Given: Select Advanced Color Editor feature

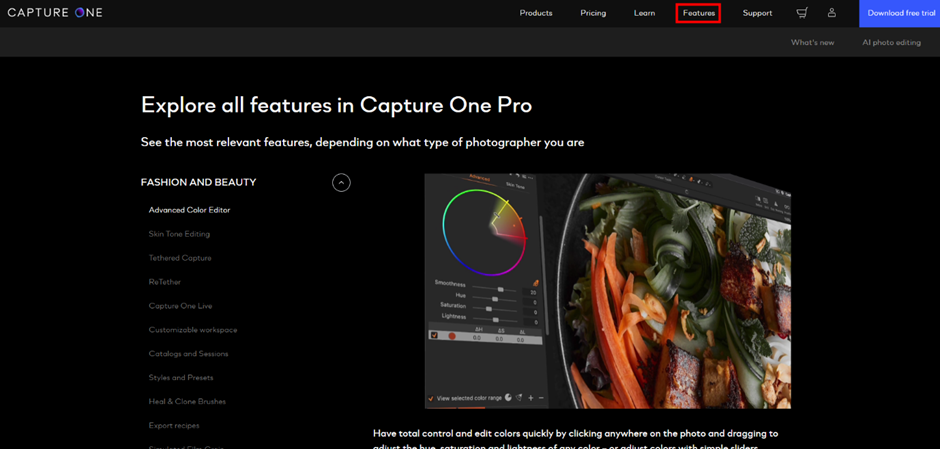Looking at the screenshot, I should click(x=189, y=210).
